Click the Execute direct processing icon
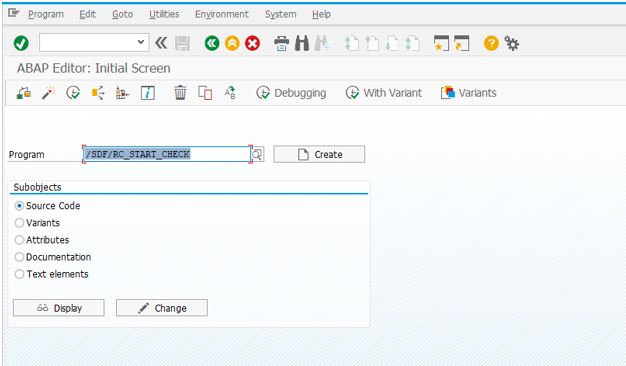 (73, 93)
